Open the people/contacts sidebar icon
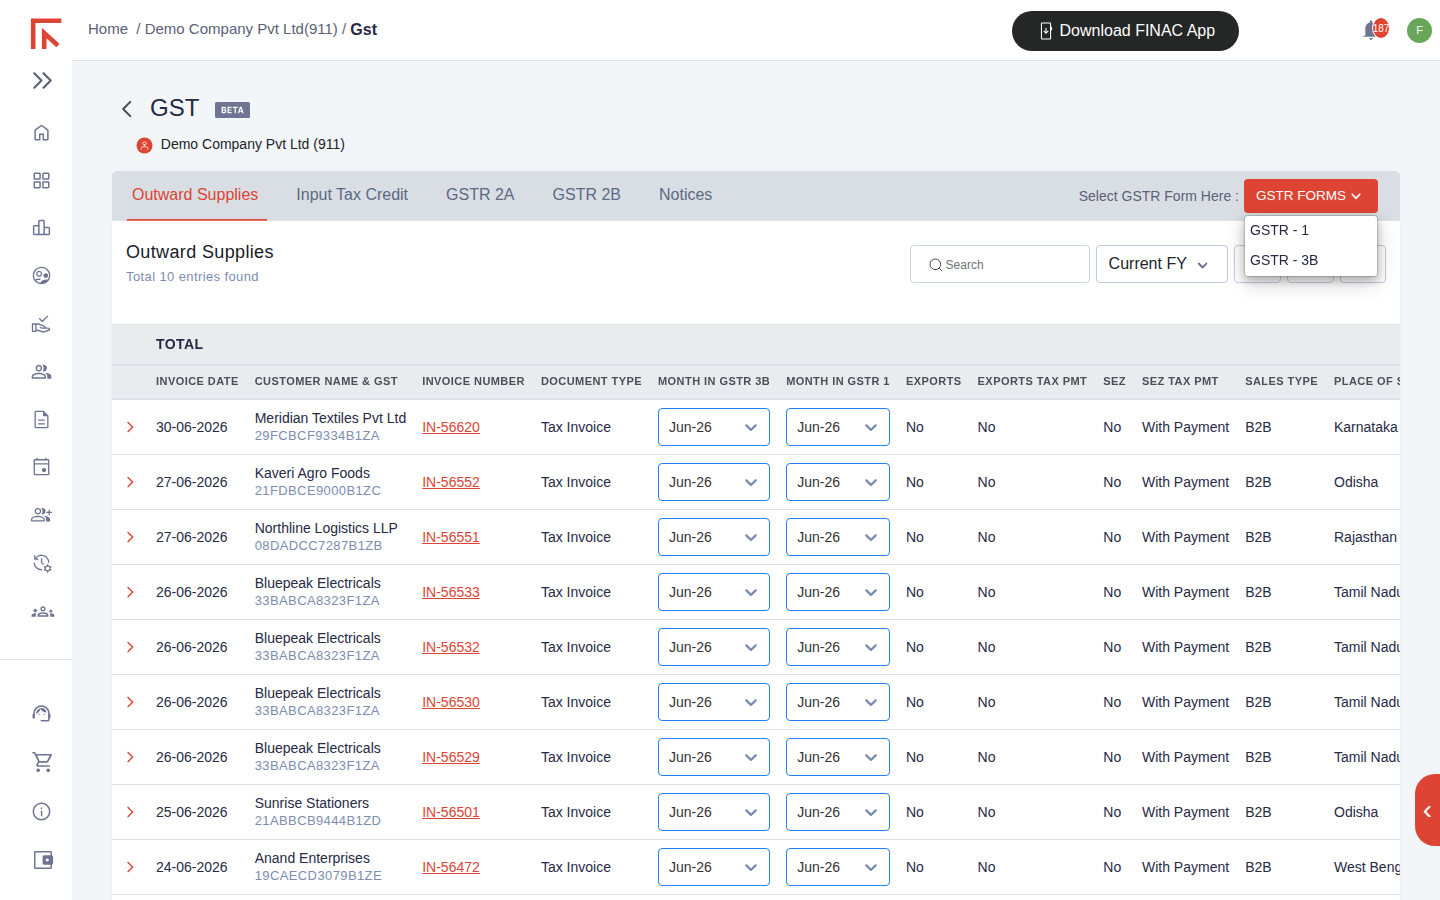1440x900 pixels. click(x=41, y=372)
